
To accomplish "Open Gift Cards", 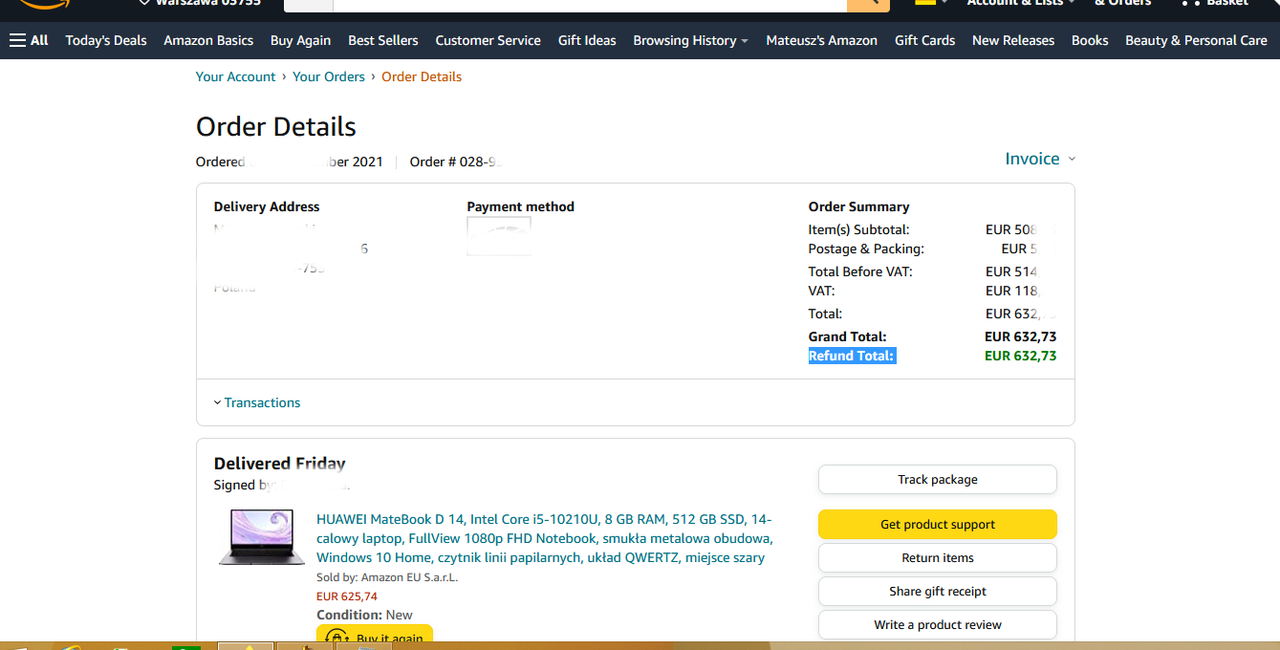I will click(x=925, y=40).
